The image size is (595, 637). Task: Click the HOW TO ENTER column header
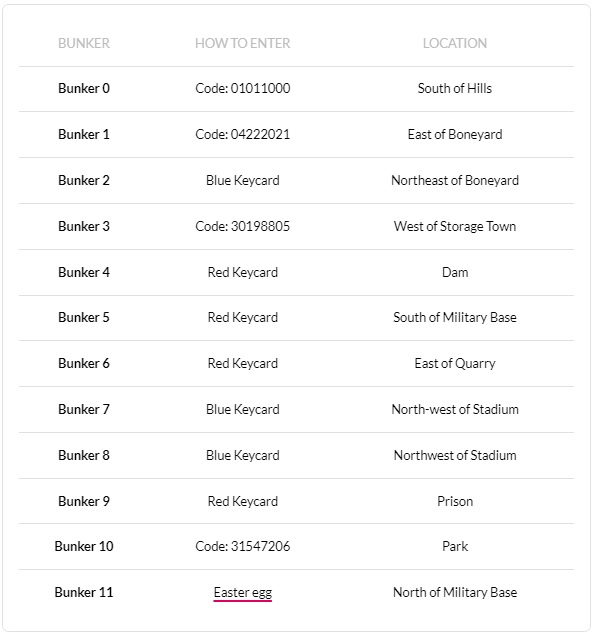click(242, 43)
